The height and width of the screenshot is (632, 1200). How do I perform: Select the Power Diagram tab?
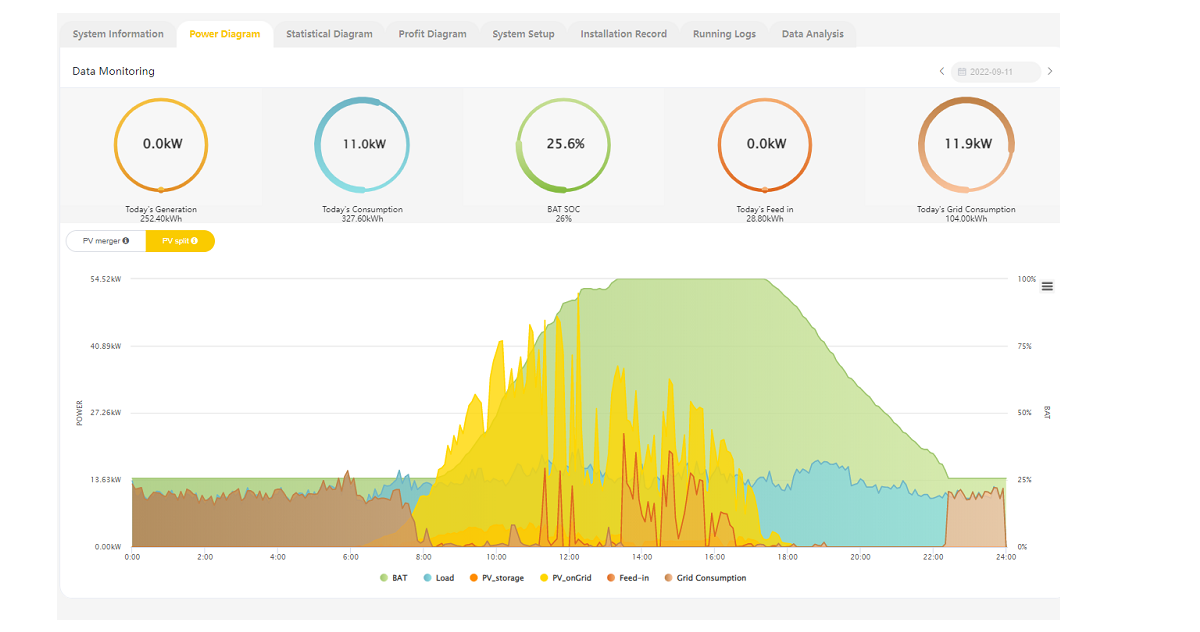tap(225, 34)
